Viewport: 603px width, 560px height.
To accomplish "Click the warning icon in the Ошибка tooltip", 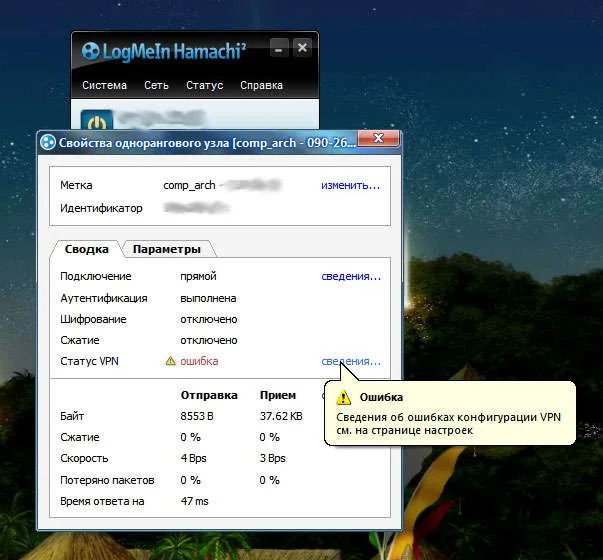I will pyautogui.click(x=343, y=397).
